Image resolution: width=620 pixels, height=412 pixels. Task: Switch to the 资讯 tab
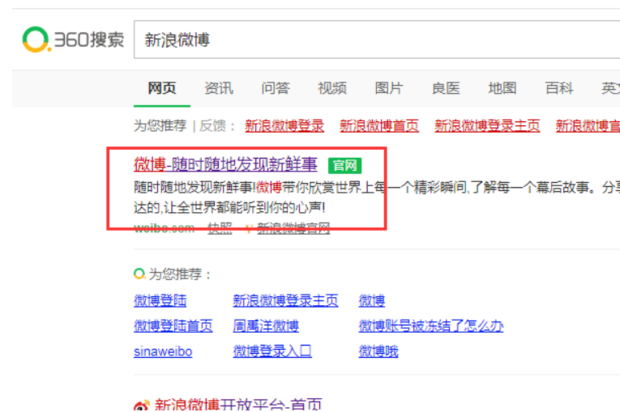219,88
